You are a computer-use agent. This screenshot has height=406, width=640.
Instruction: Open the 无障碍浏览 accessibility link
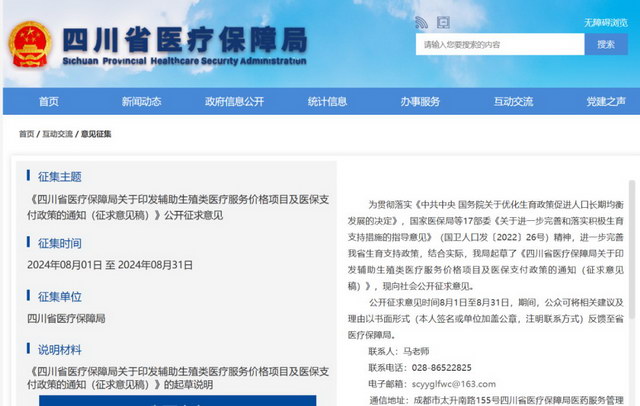point(606,22)
